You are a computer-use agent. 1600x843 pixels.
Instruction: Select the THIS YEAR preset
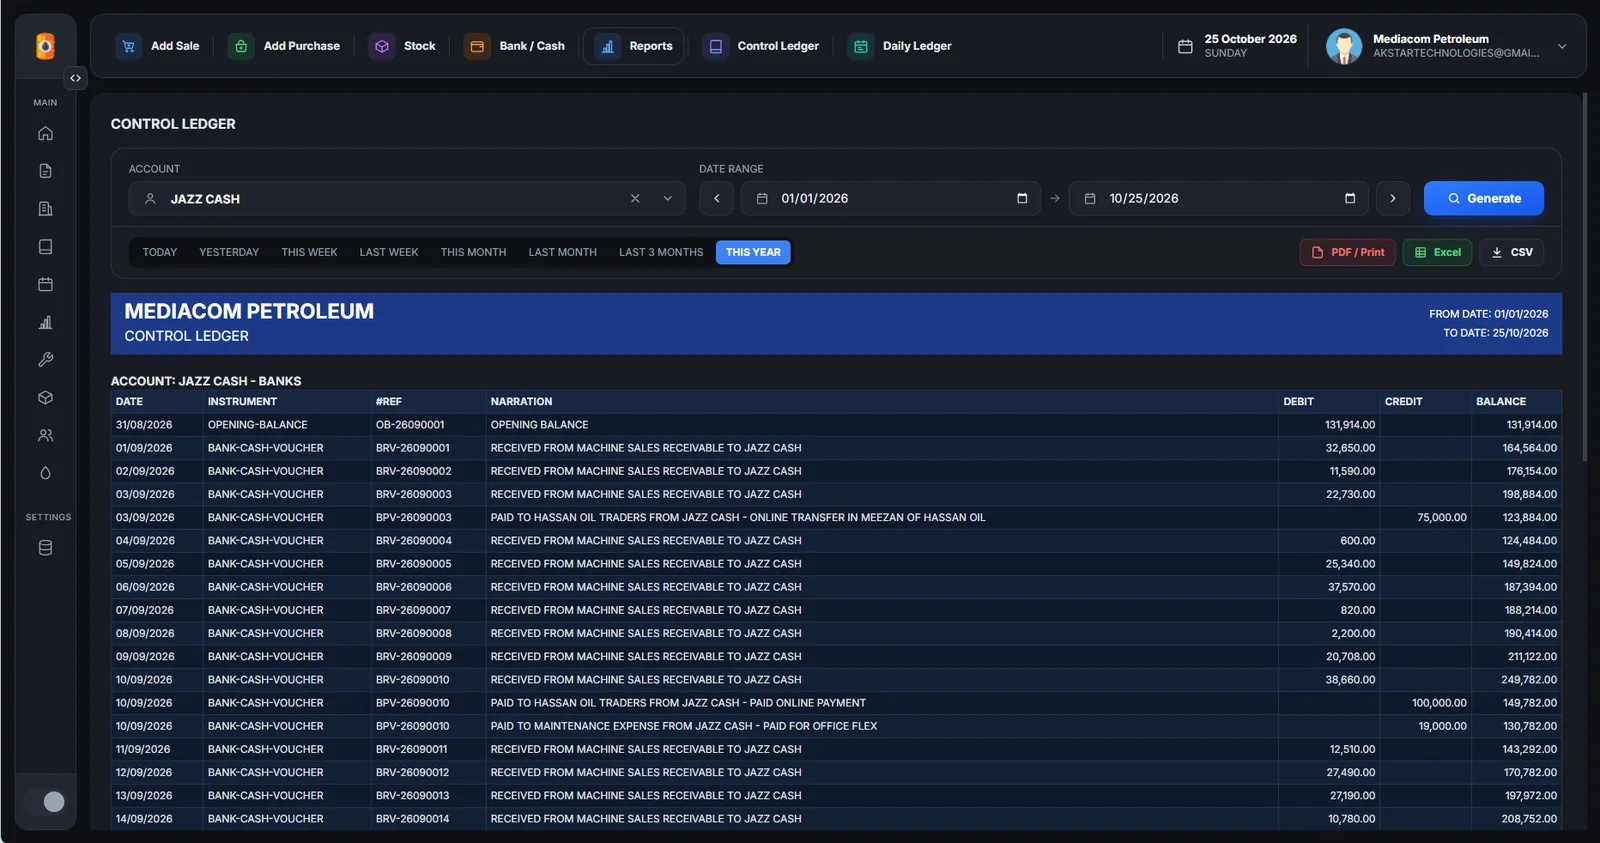pos(753,252)
